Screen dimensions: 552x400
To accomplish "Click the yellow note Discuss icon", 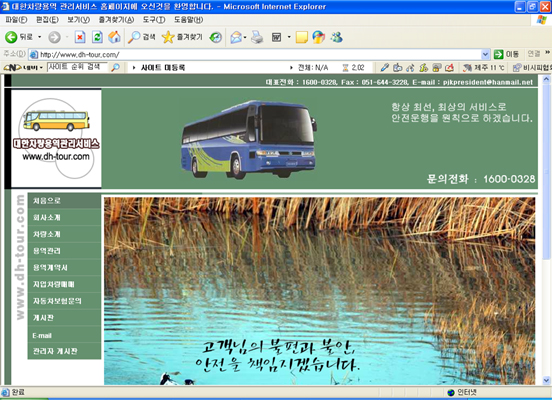I will tap(302, 37).
